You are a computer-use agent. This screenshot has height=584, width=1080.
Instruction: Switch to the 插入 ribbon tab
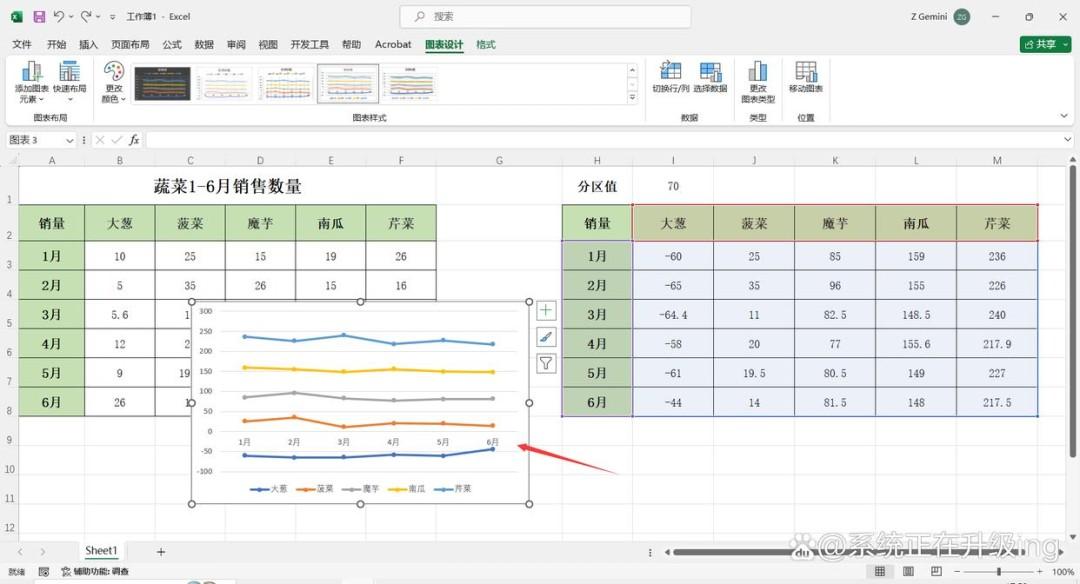[89, 44]
